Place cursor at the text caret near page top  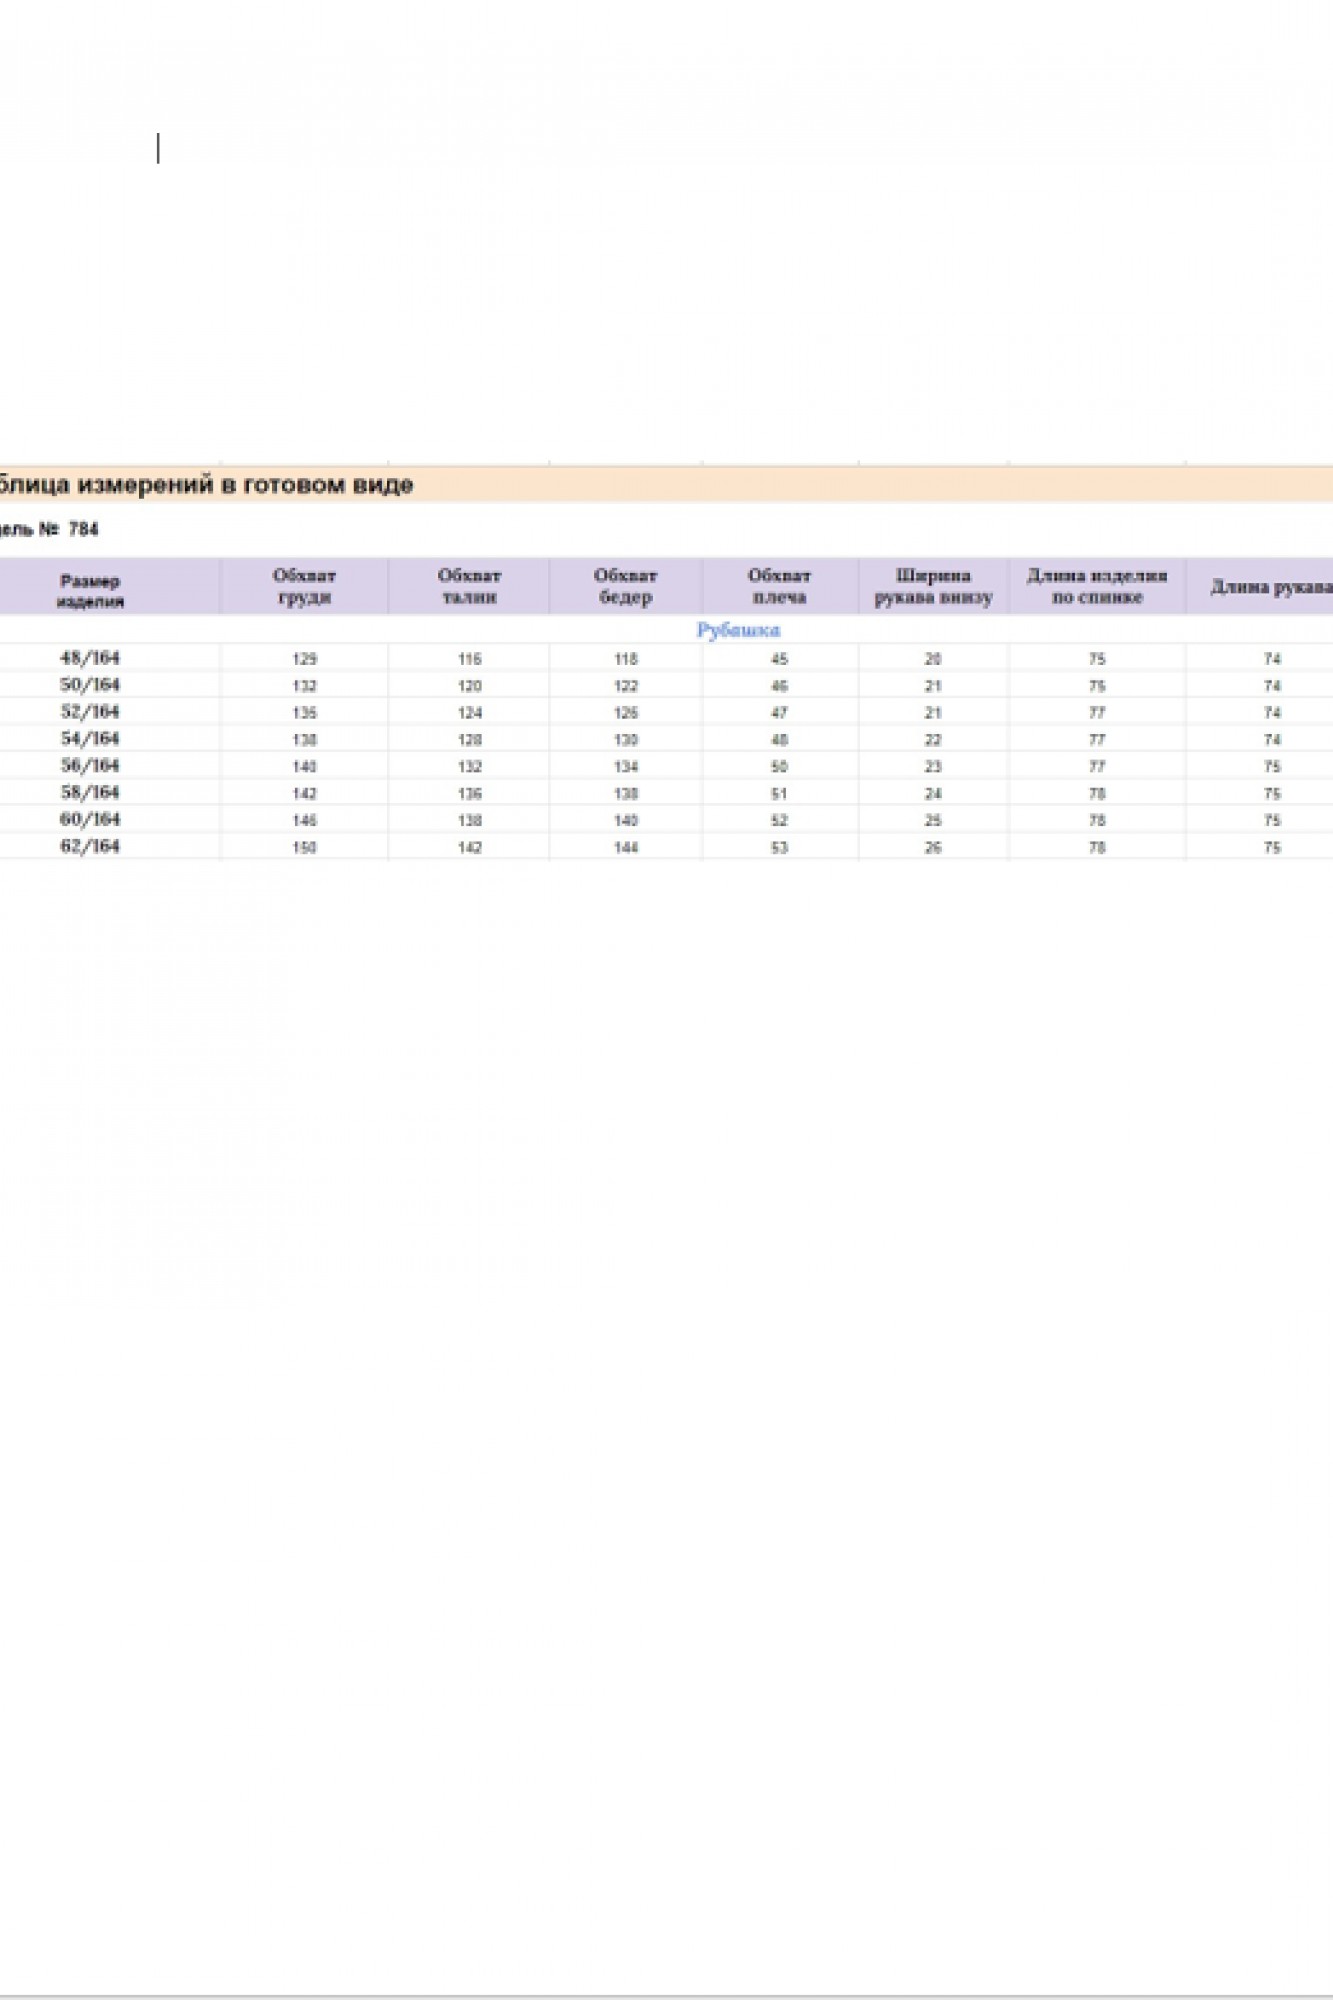(158, 148)
